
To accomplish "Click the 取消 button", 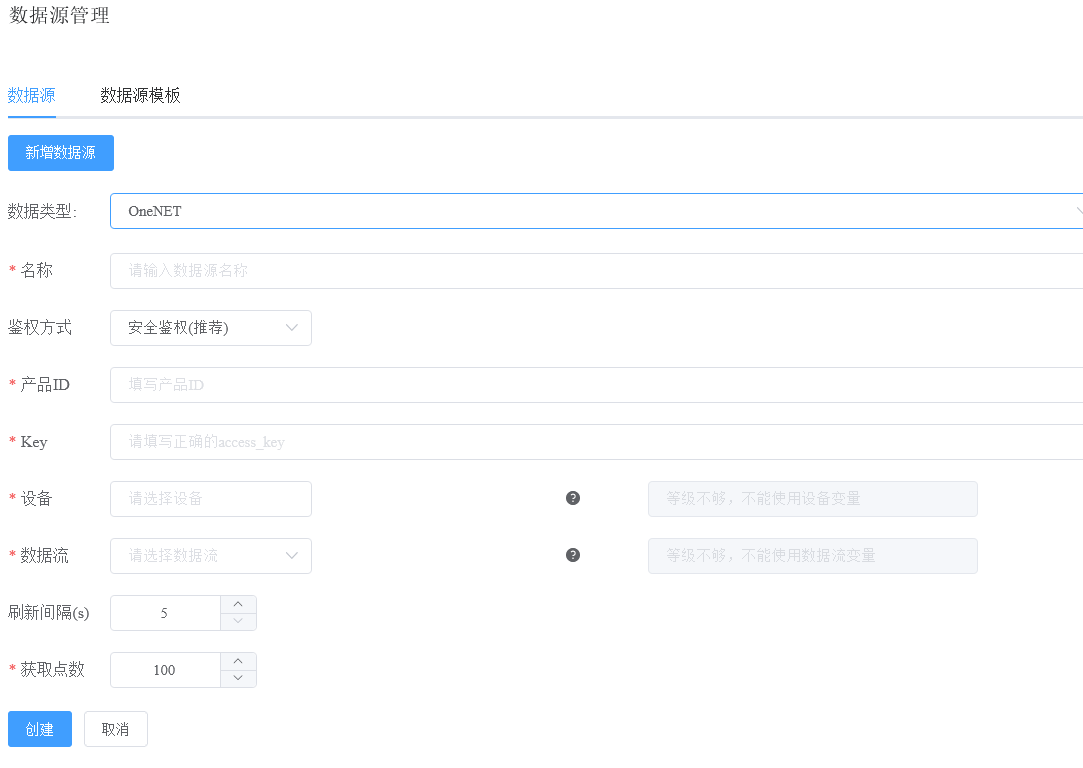I will point(116,729).
